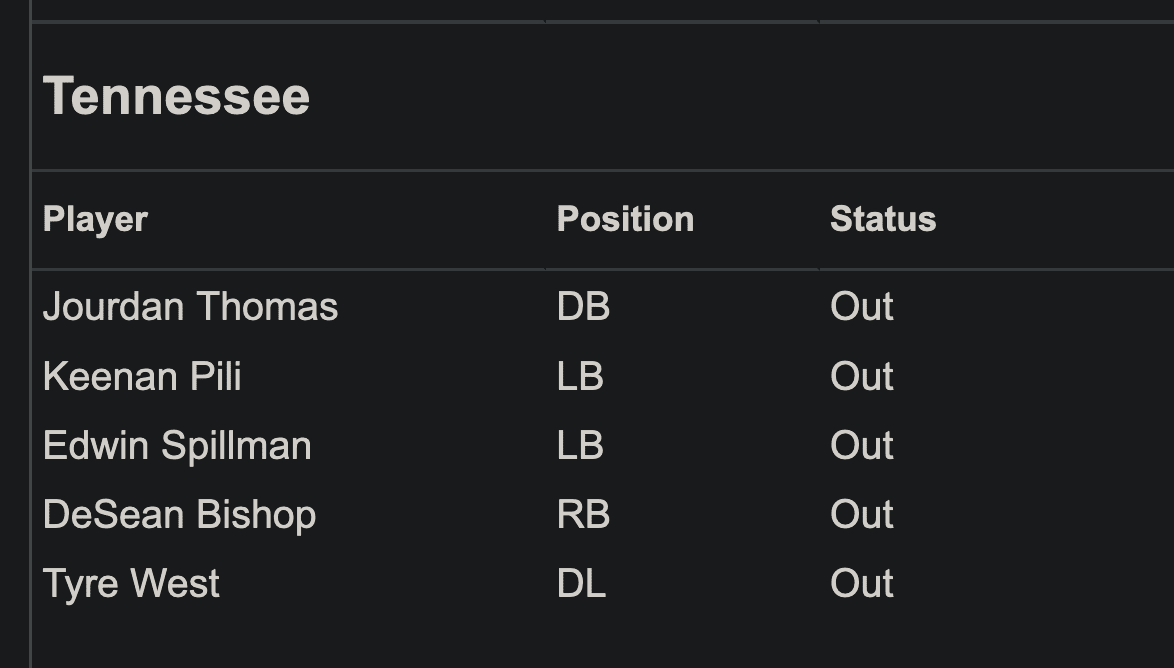Click the DL position for Tyre West
This screenshot has height=668, width=1174.
pos(581,584)
